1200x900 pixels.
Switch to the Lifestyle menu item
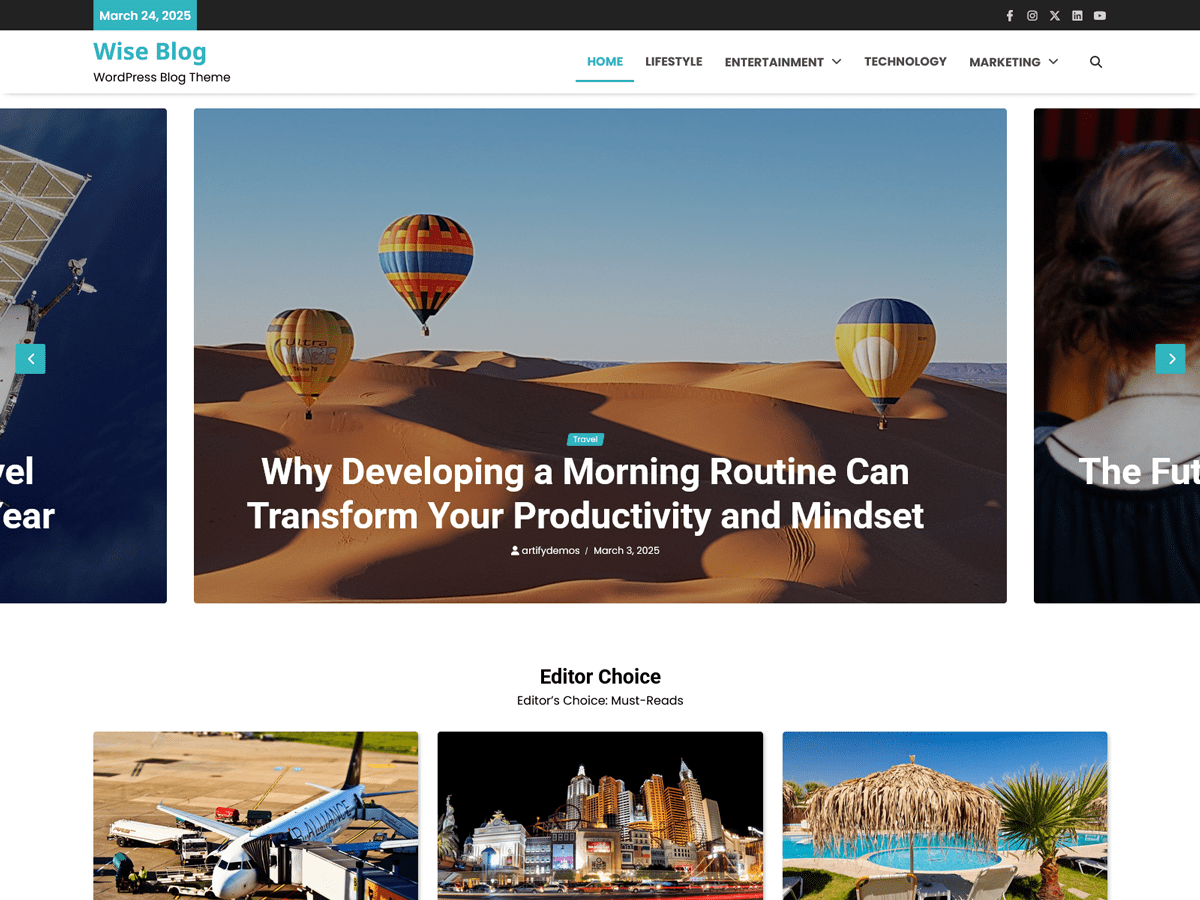[x=674, y=61]
